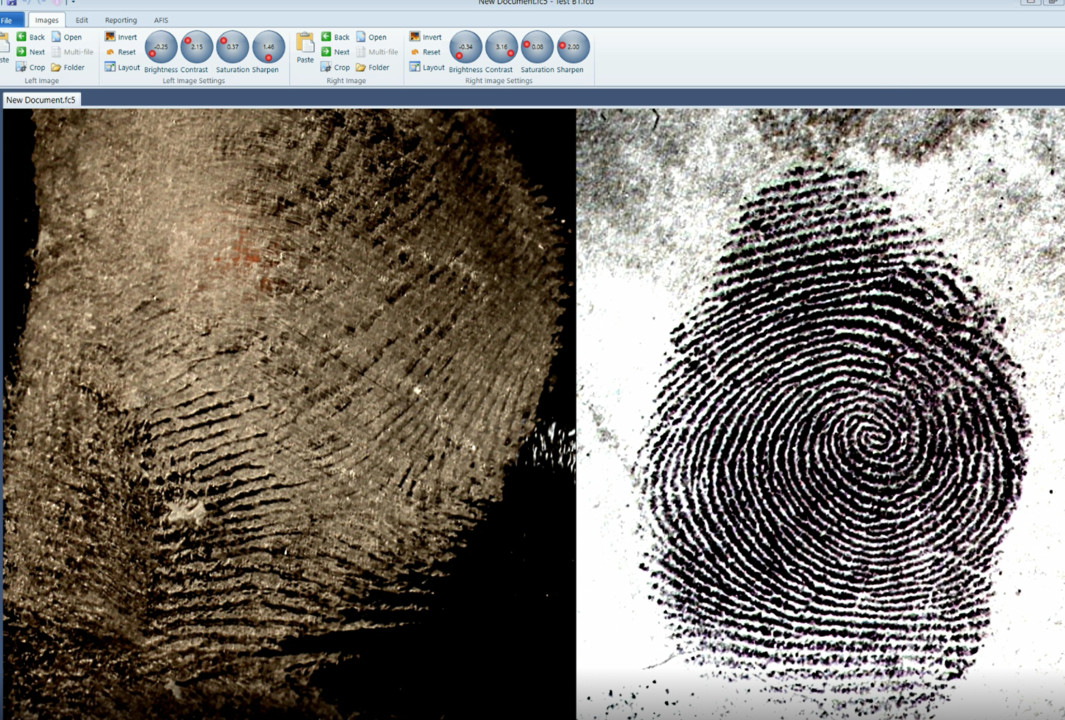1065x720 pixels.
Task: Adjust the left image Brightness dial
Action: coord(161,47)
